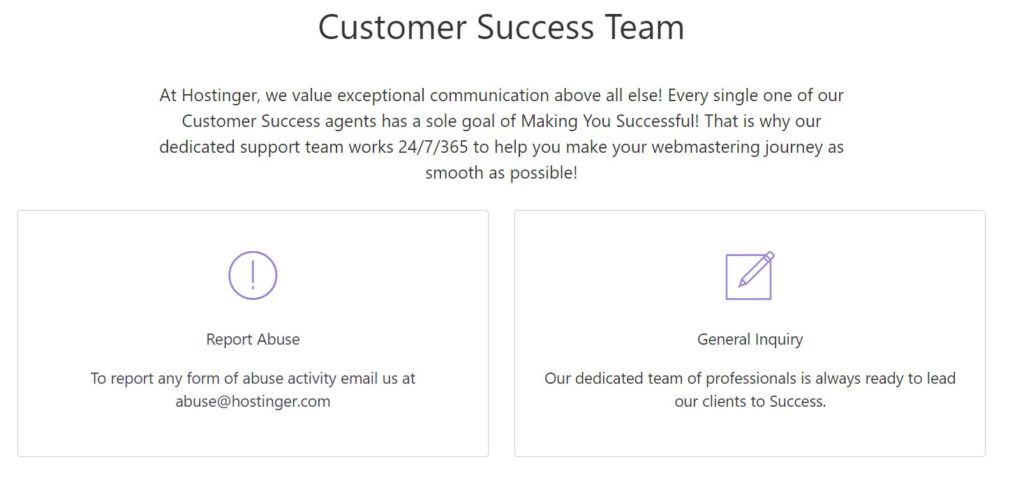Viewport: 1024px width, 487px height.
Task: Click the word "Hostinger" in the intro
Action: click(x=221, y=95)
